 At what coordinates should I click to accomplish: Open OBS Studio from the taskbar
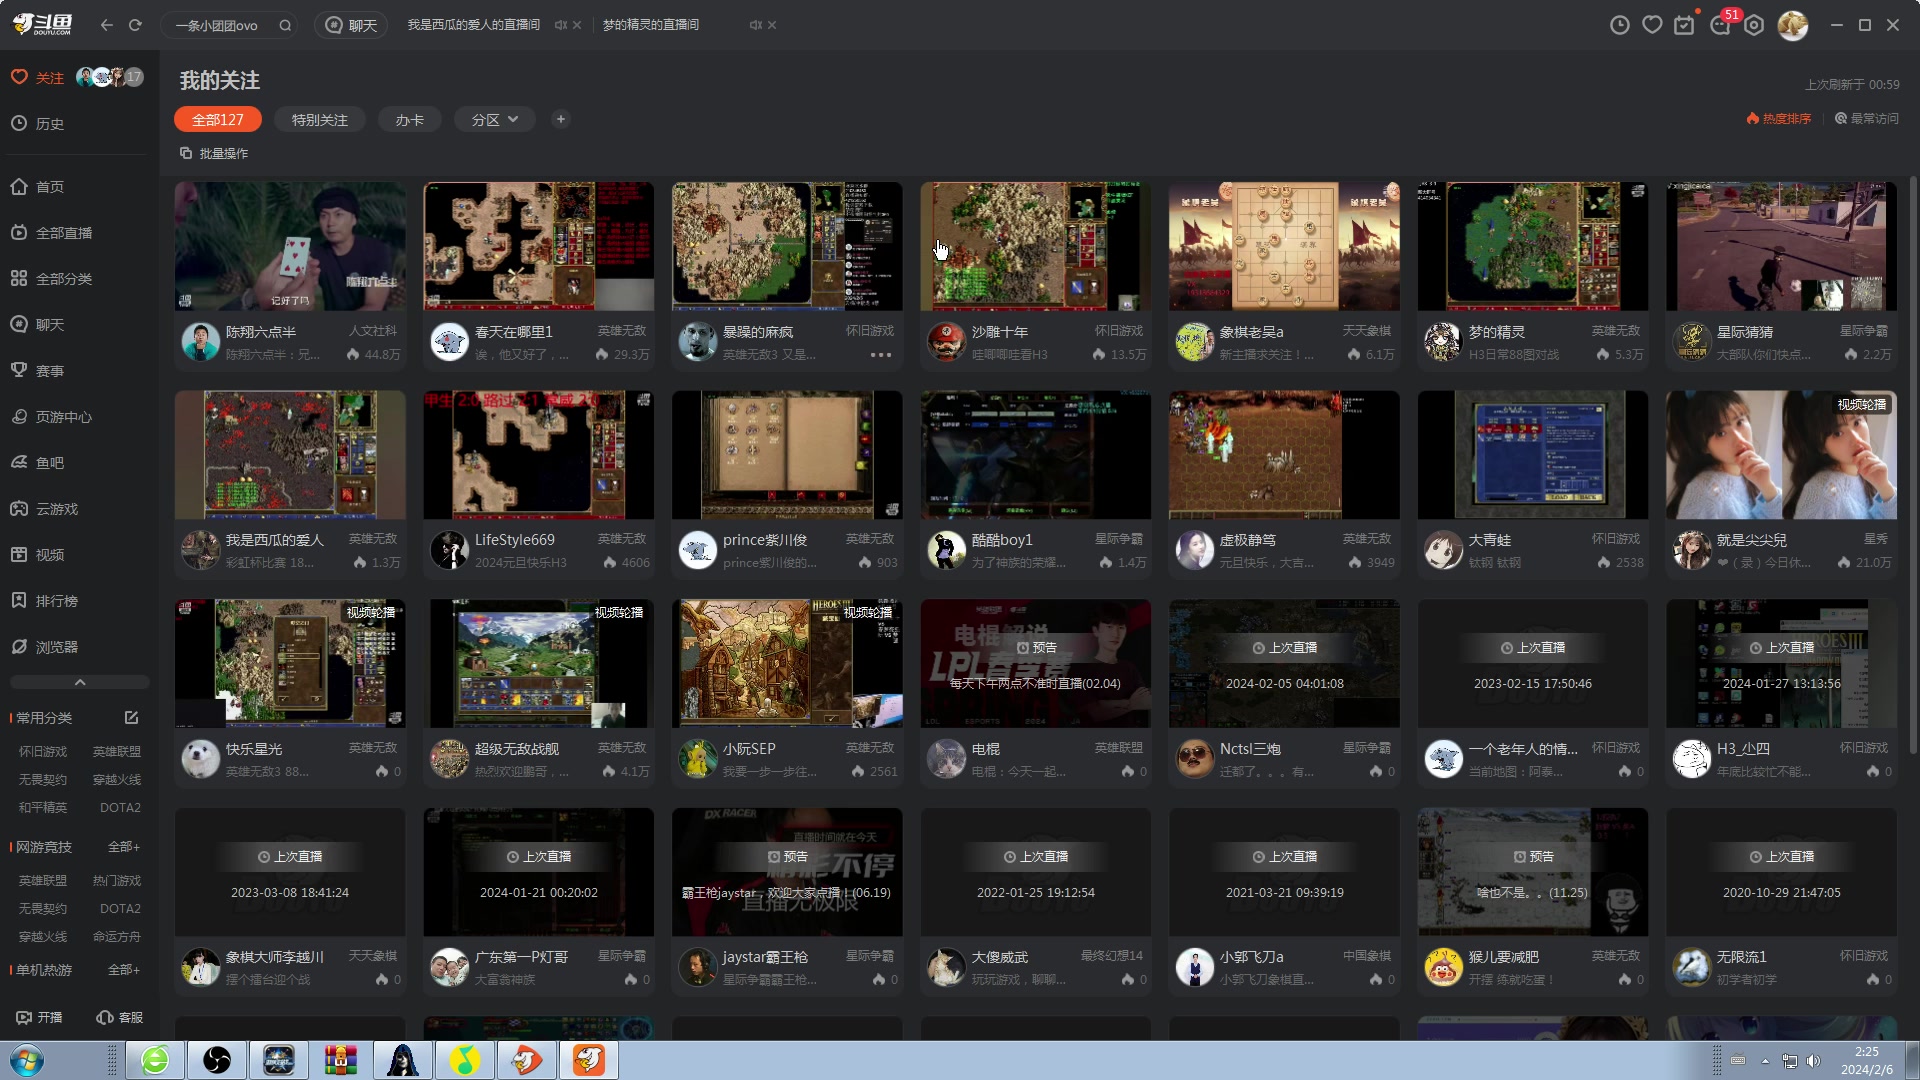click(x=217, y=1060)
